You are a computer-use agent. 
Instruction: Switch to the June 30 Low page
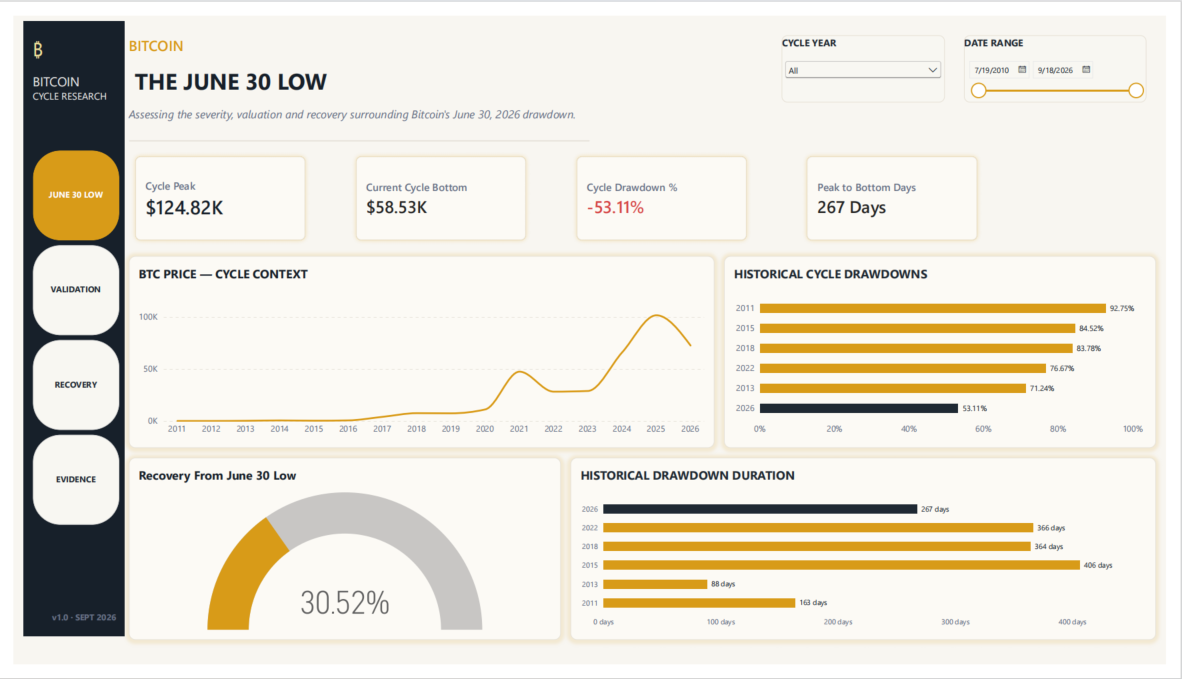pos(76,195)
